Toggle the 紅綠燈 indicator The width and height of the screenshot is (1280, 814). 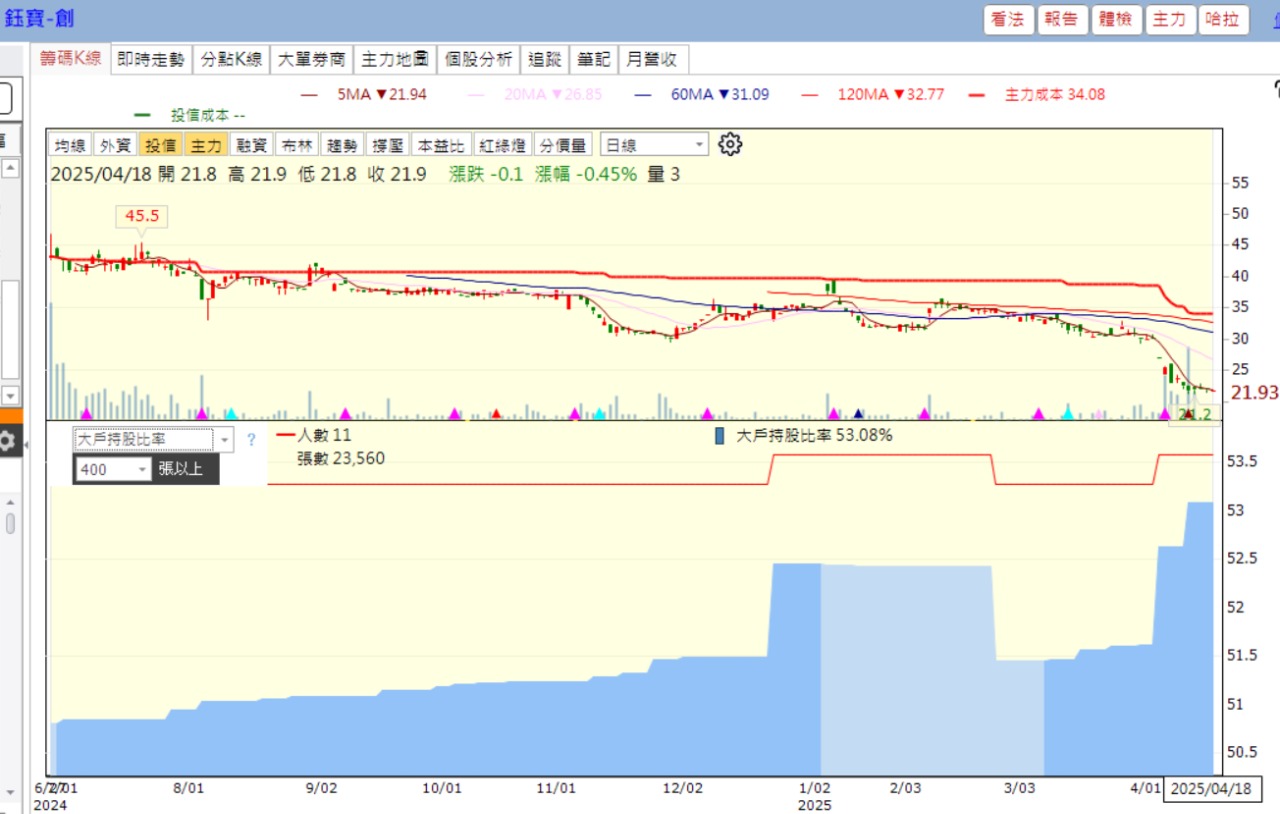pos(502,145)
